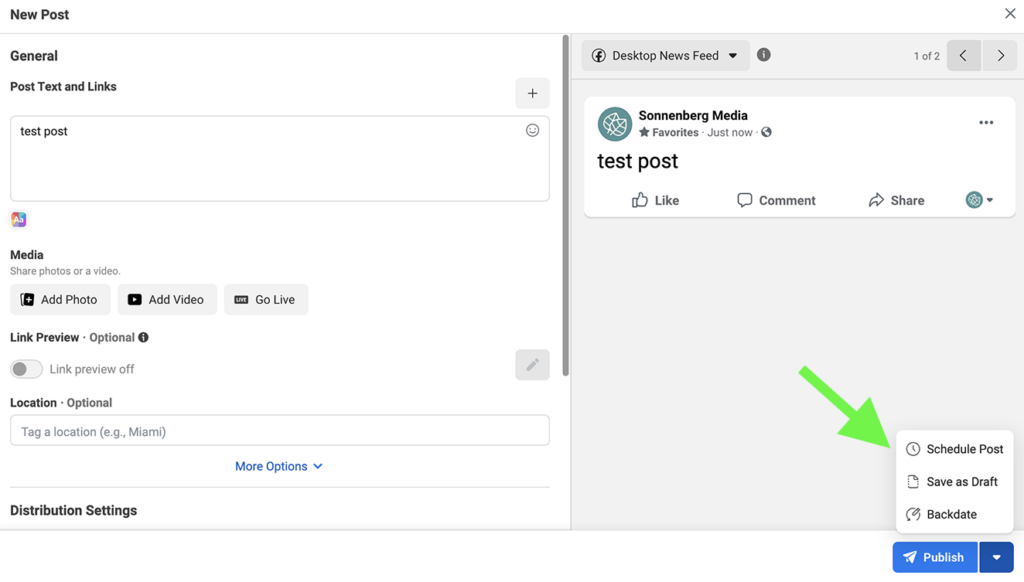This screenshot has width=1024, height=582.
Task: Expand More Options
Action: click(279, 466)
